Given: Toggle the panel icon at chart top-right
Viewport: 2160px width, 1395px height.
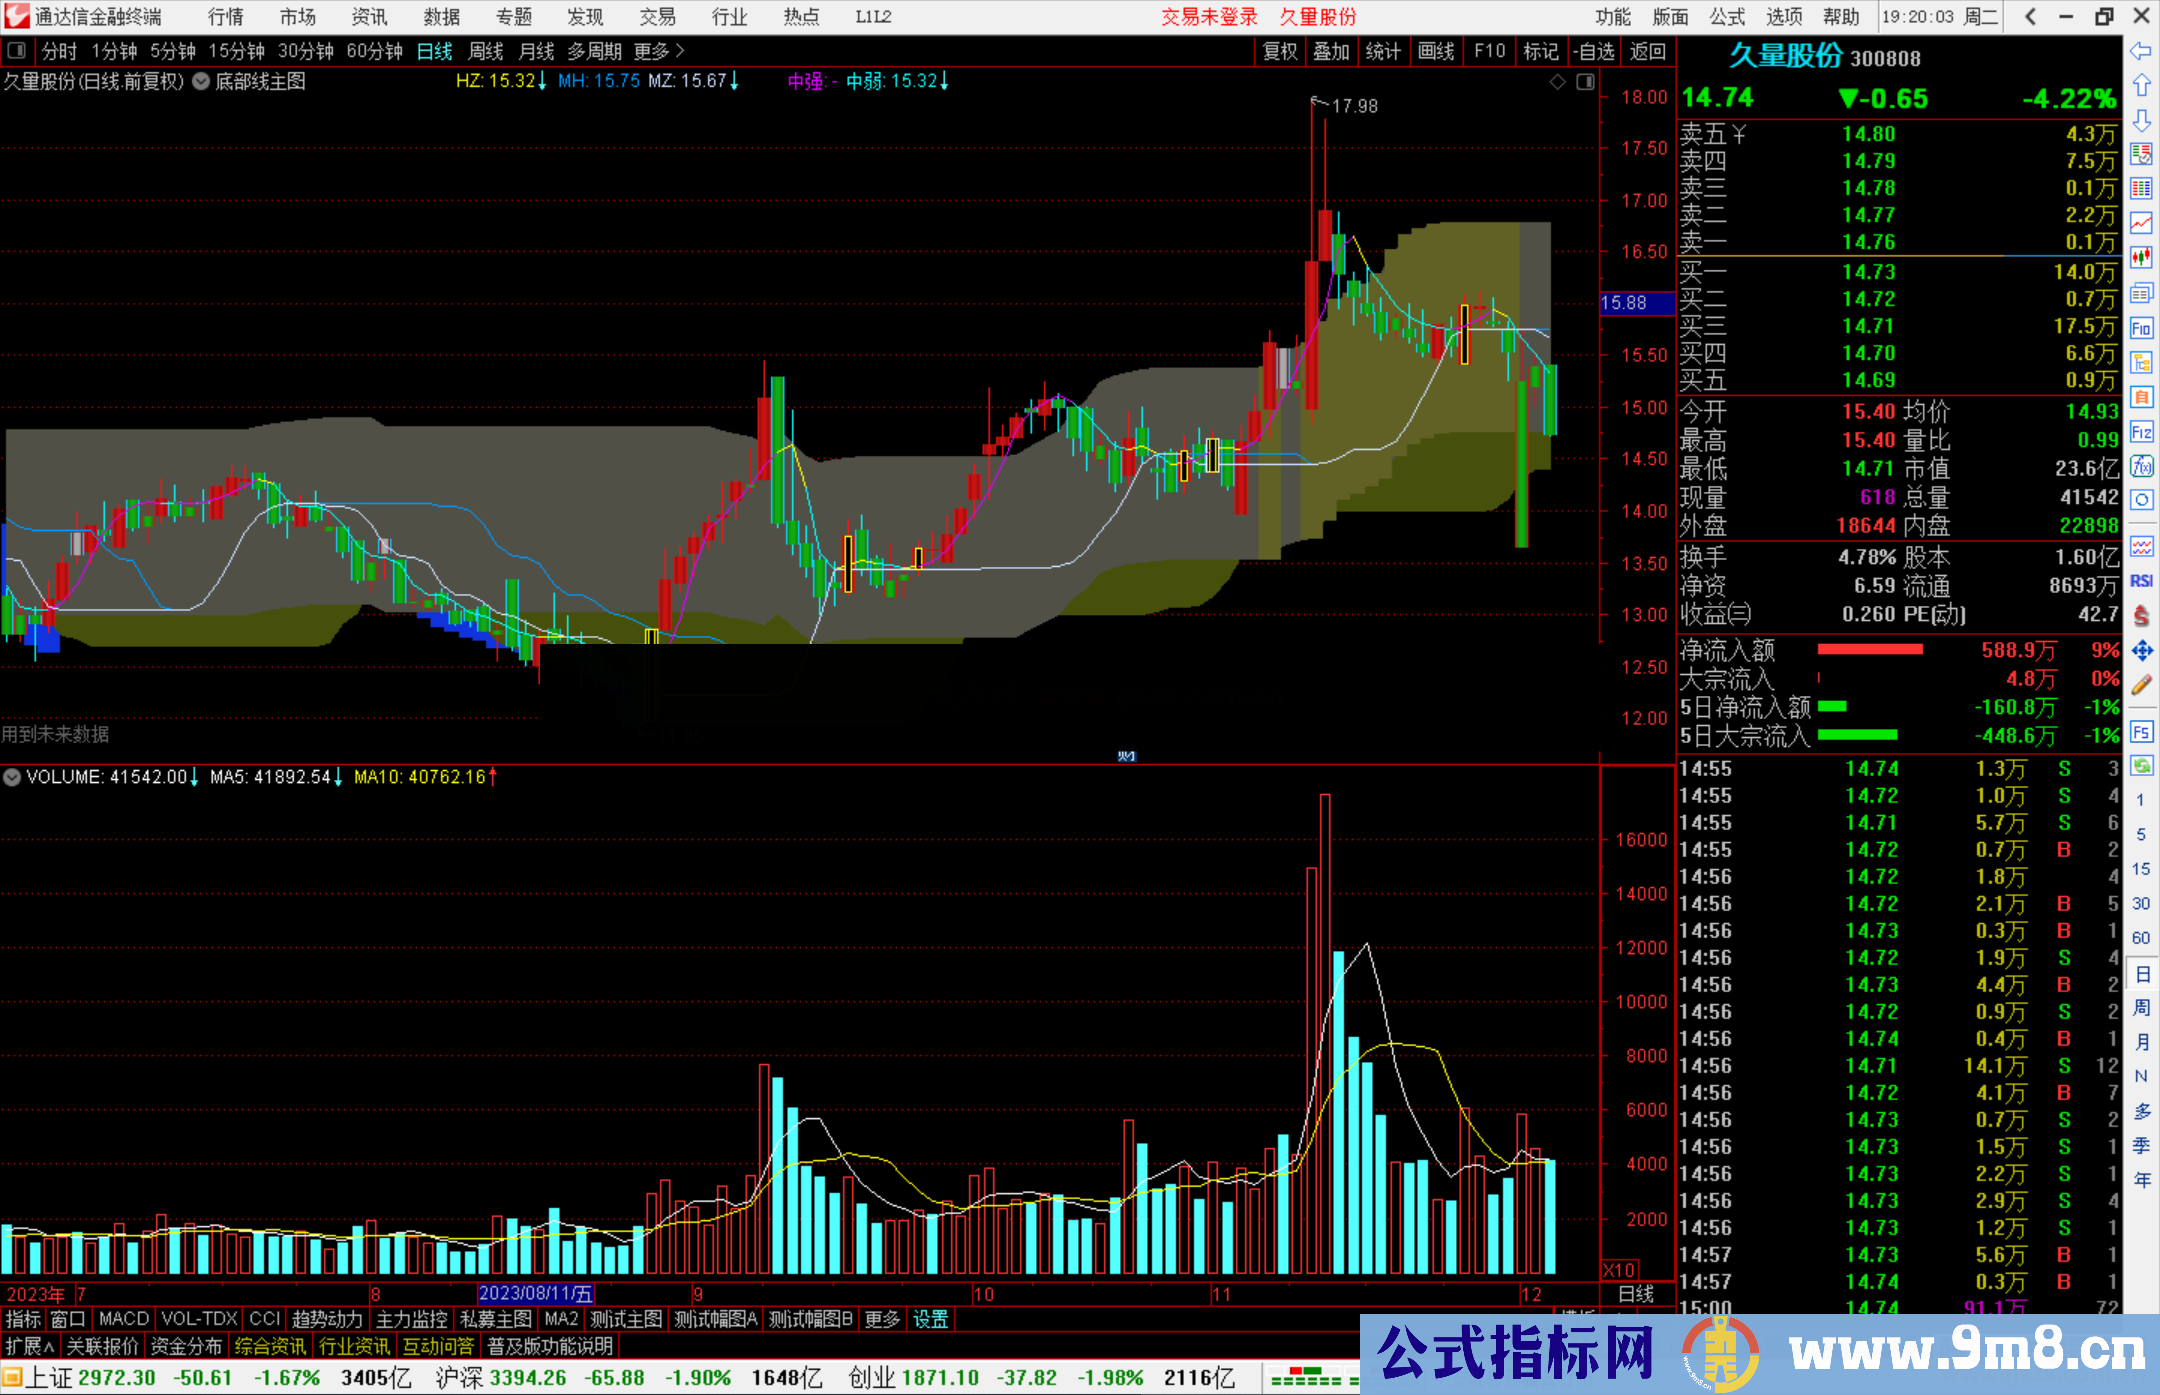Looking at the screenshot, I should coord(1585,82).
